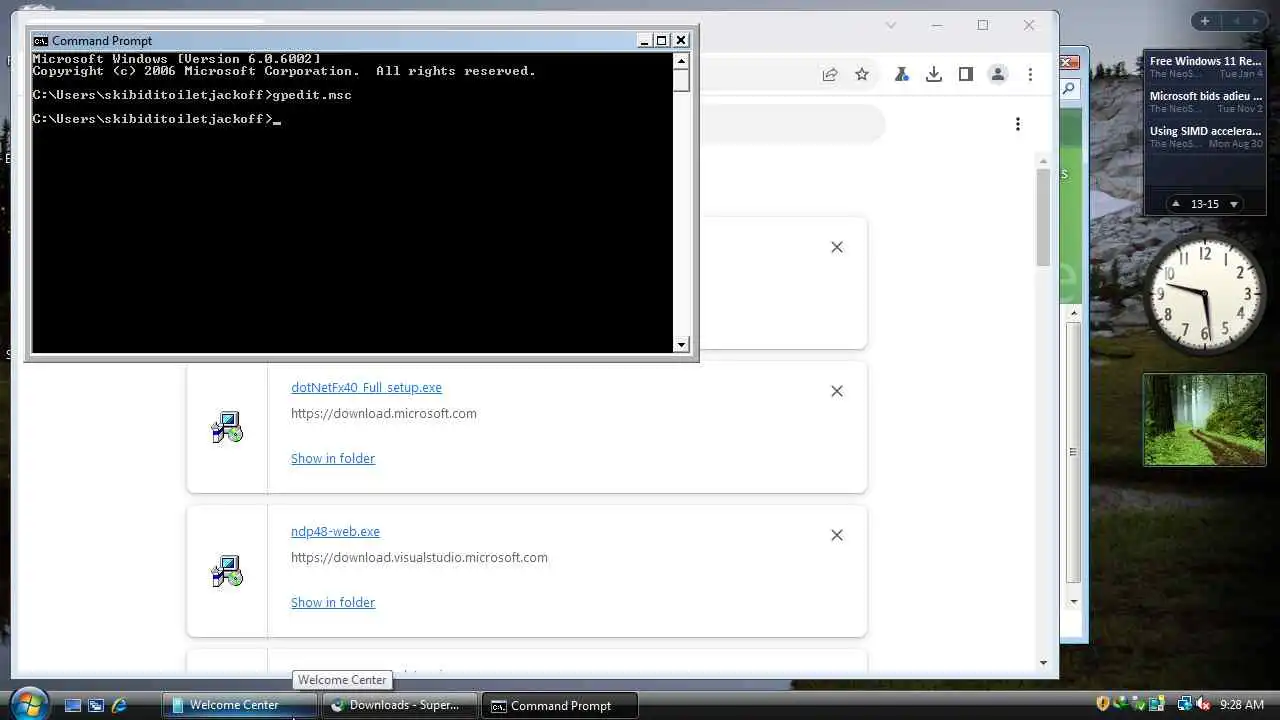Click the analog clock gadget
The image size is (1280, 720).
(x=1205, y=294)
